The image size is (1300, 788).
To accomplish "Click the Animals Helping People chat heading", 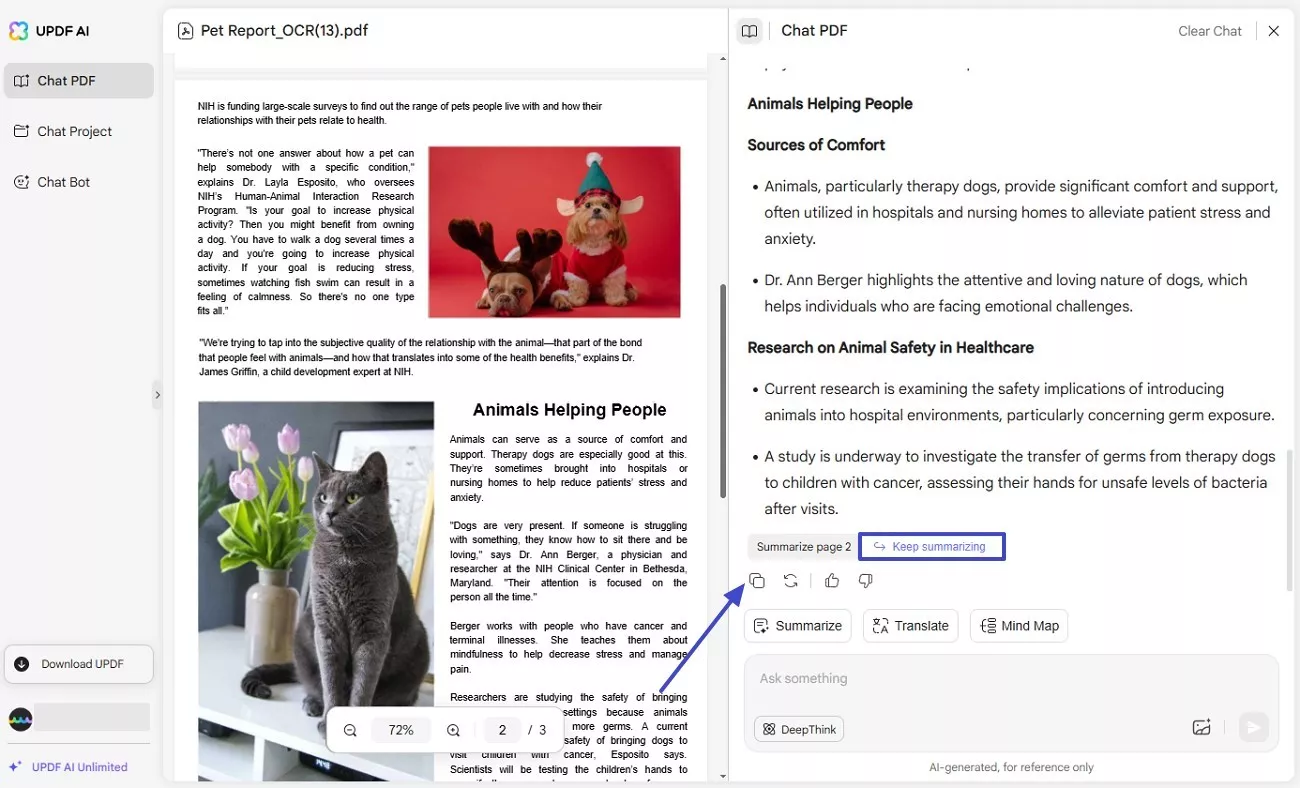I will pyautogui.click(x=830, y=104).
